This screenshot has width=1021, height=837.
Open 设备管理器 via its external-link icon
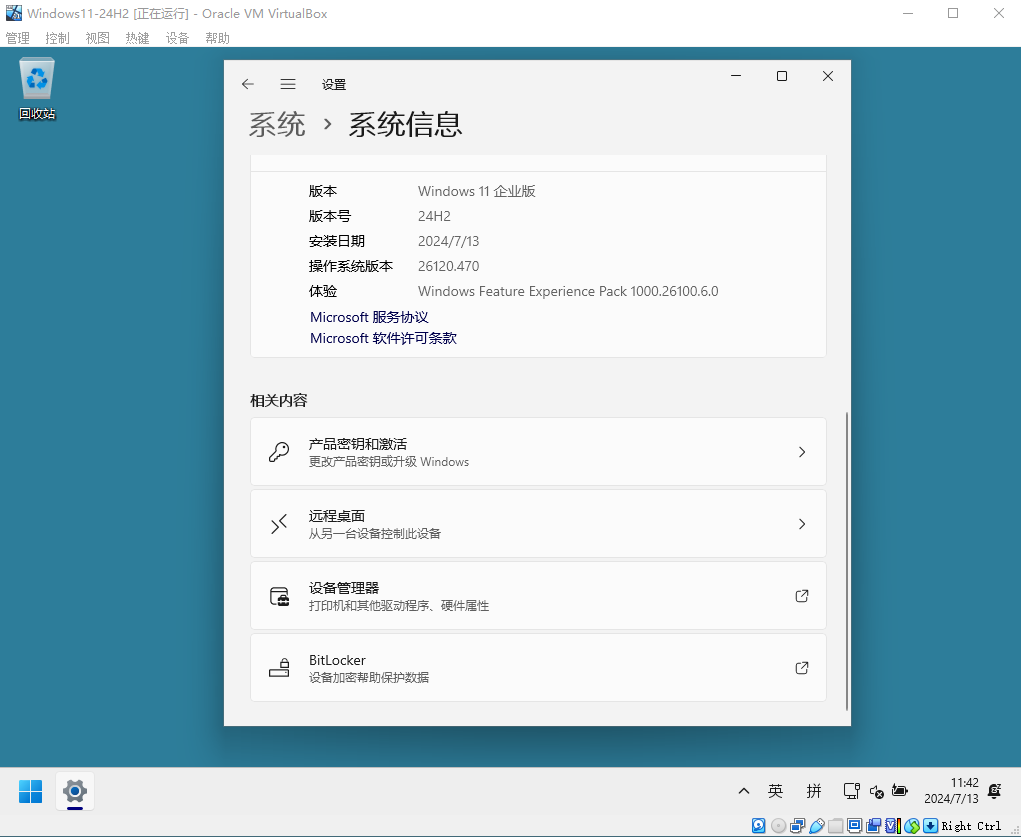pyautogui.click(x=802, y=596)
